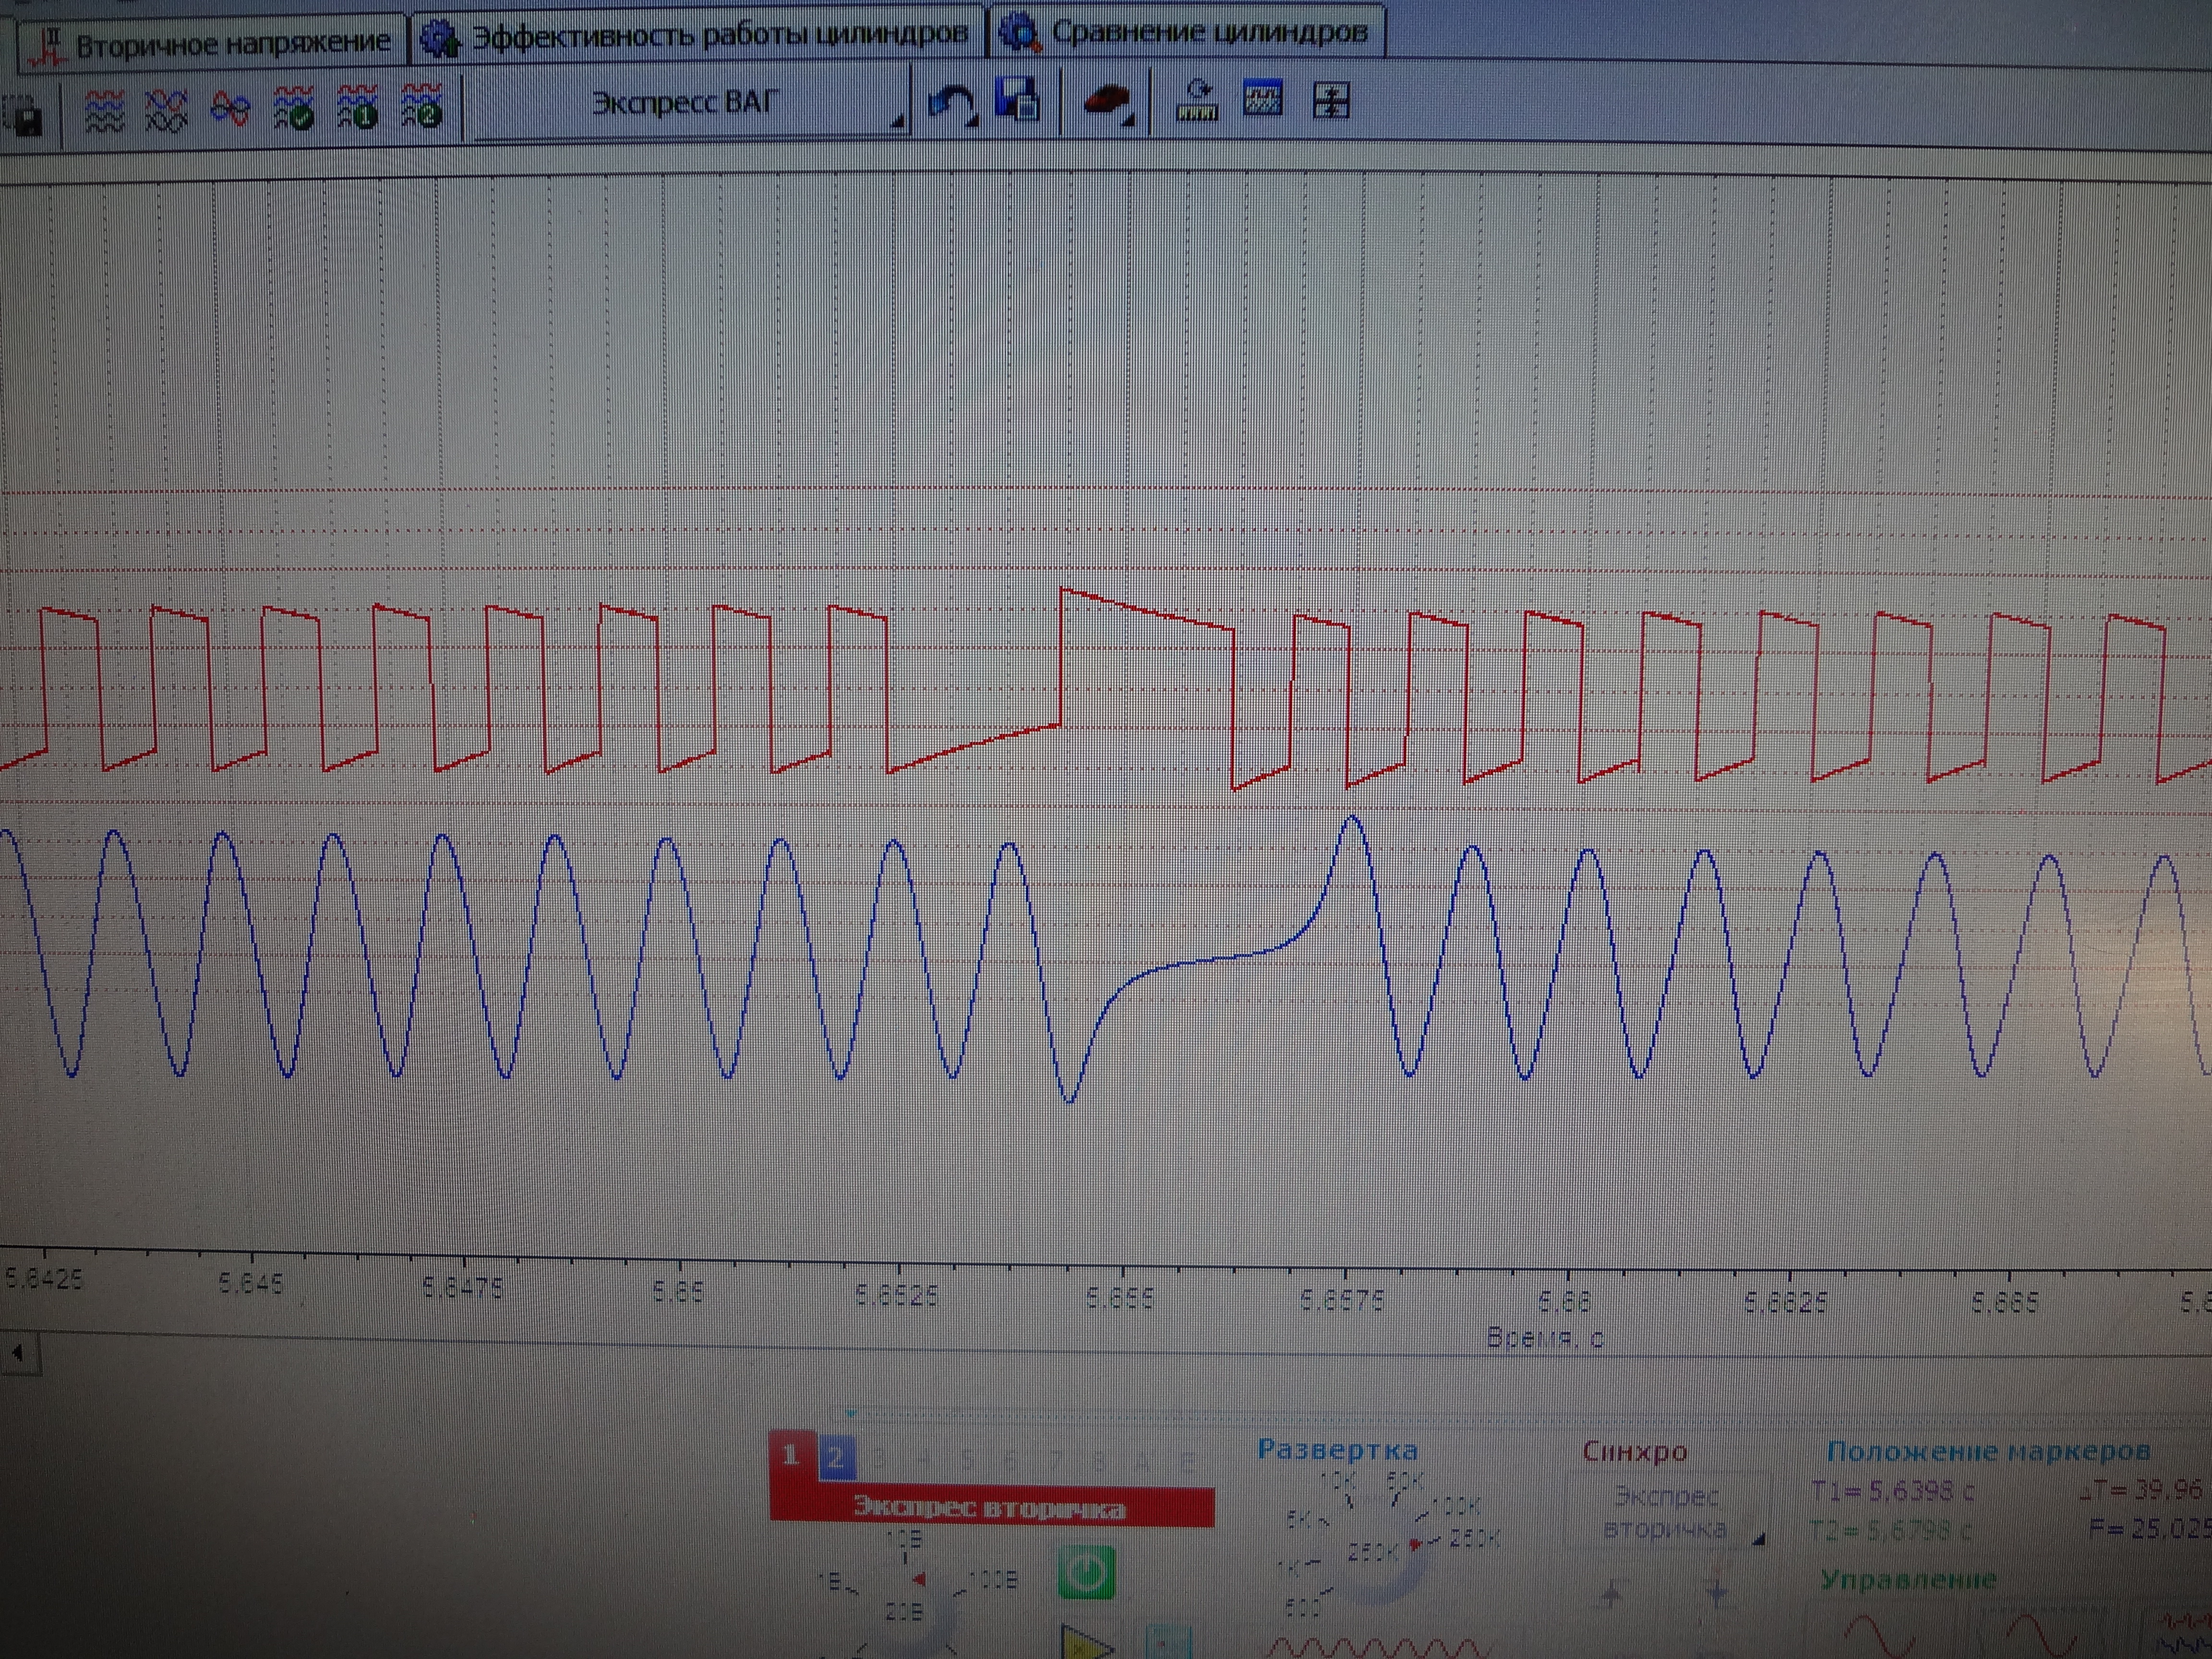Click the left scroll arrow under the graph

click(18, 1354)
